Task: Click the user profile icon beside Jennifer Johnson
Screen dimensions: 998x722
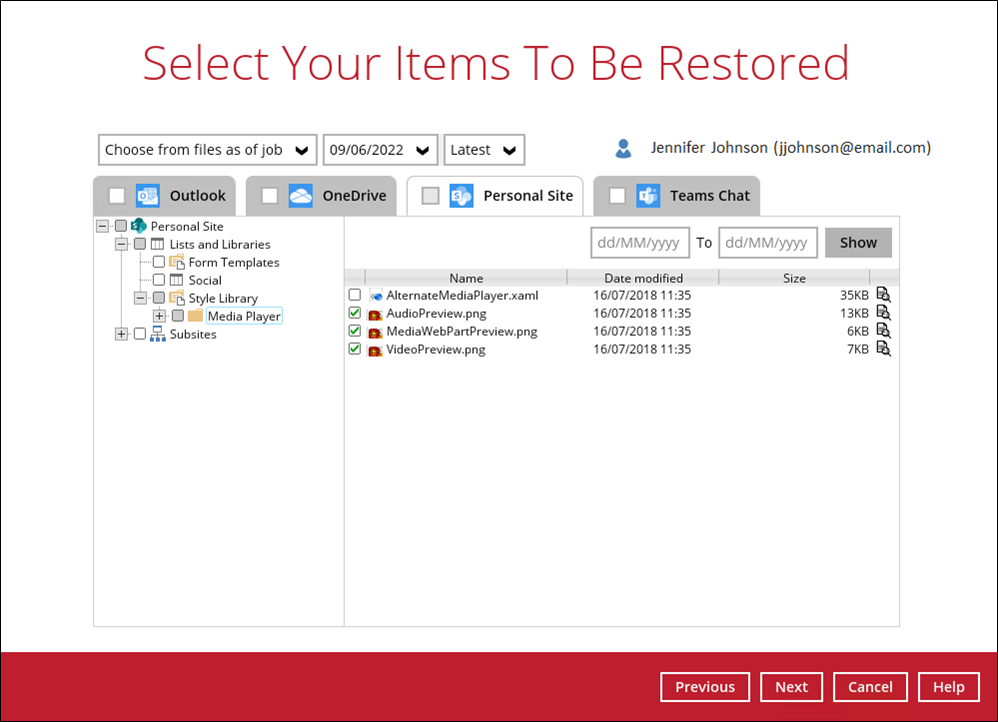Action: click(623, 149)
